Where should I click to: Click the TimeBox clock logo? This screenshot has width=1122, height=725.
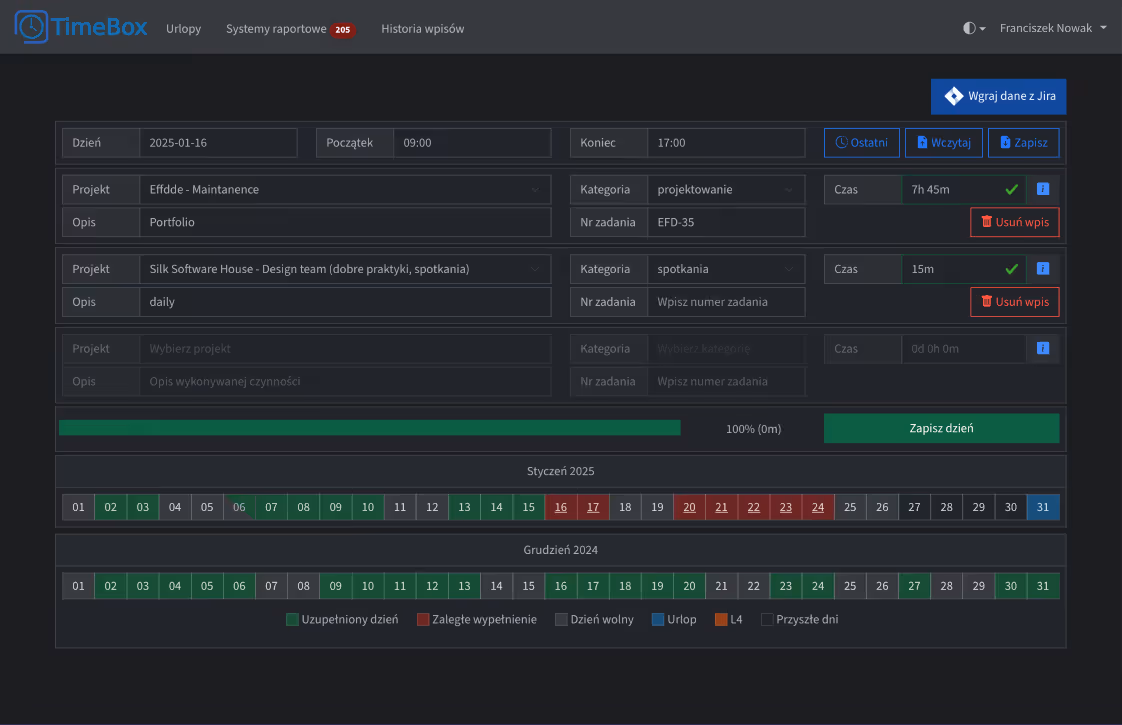click(x=31, y=27)
